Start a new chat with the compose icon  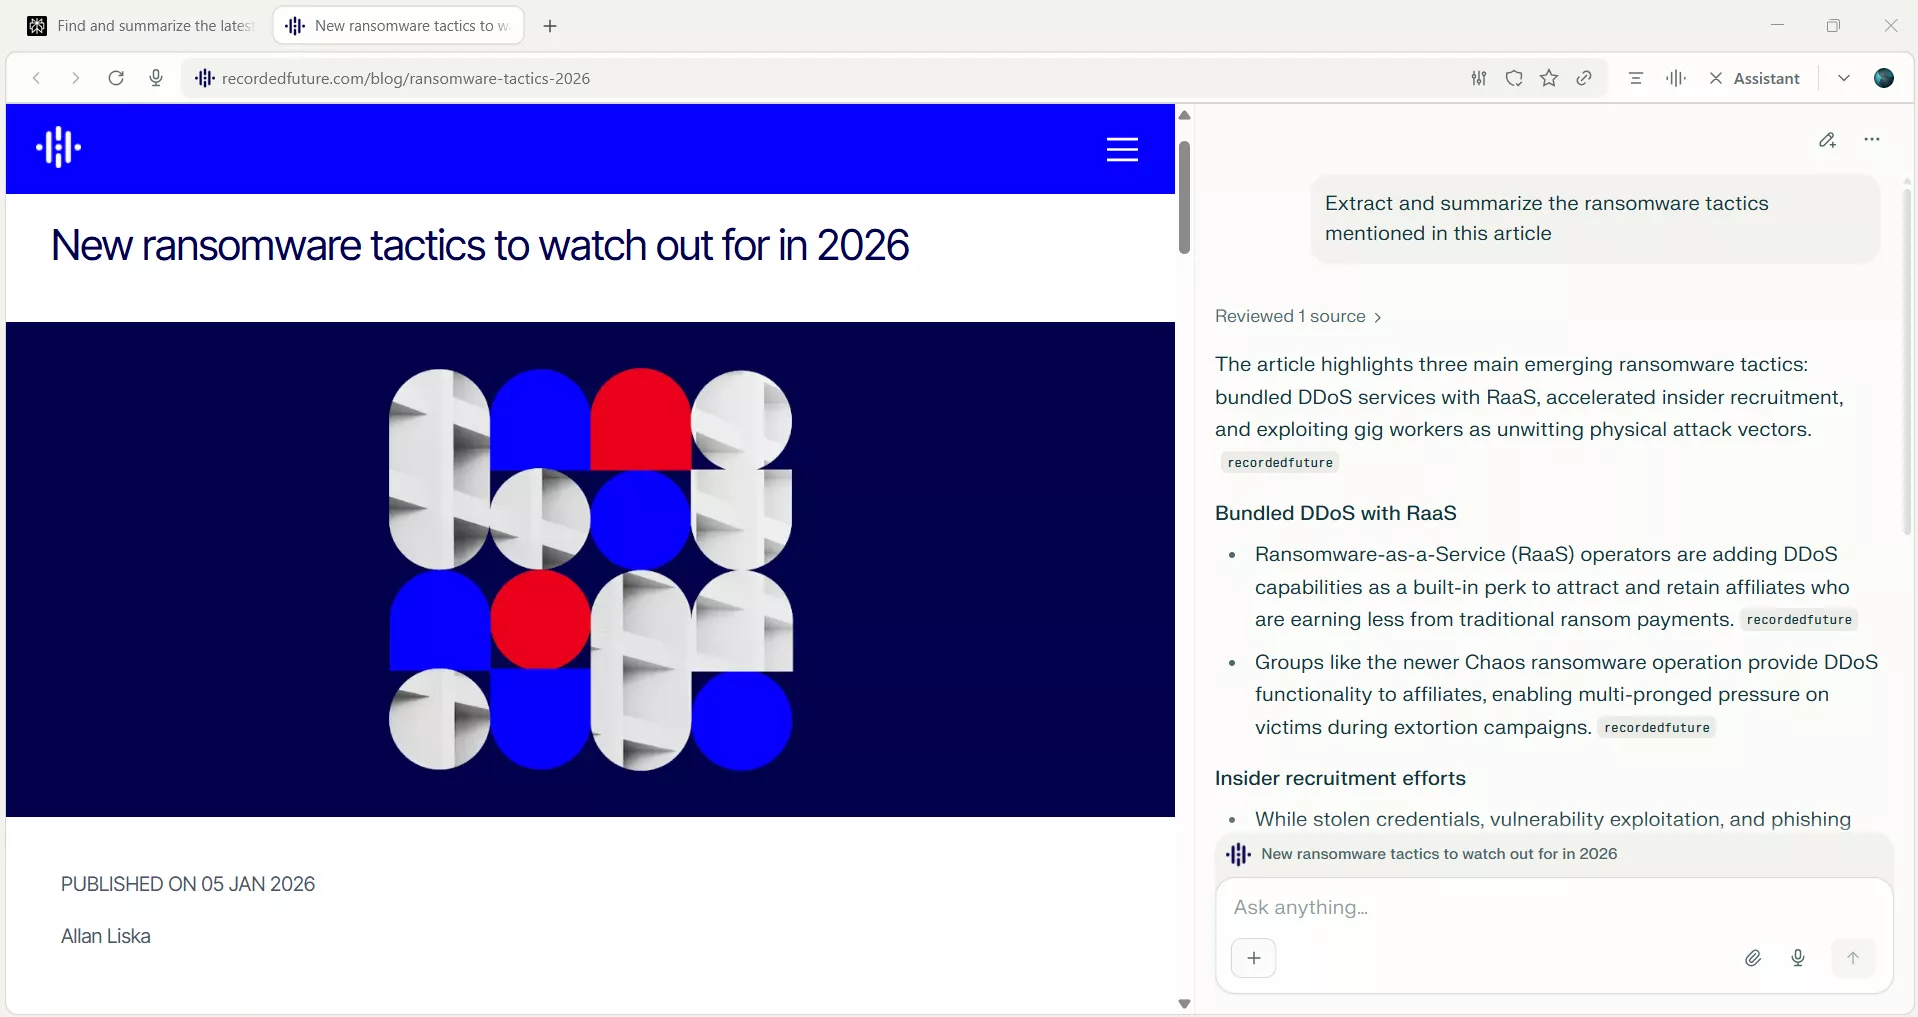coord(1827,140)
